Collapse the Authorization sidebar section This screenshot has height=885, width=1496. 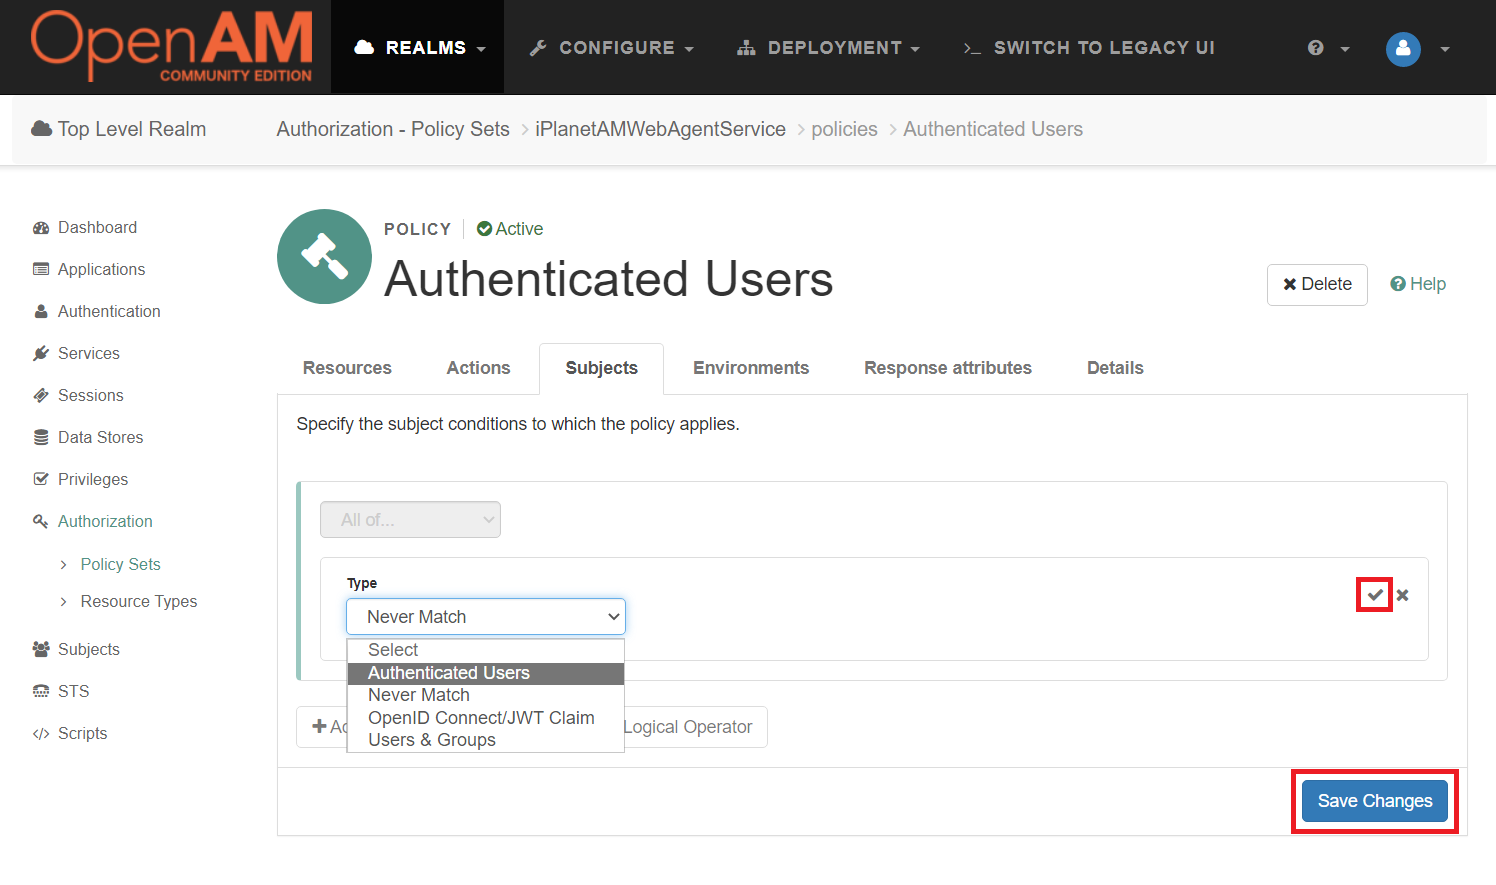click(105, 521)
